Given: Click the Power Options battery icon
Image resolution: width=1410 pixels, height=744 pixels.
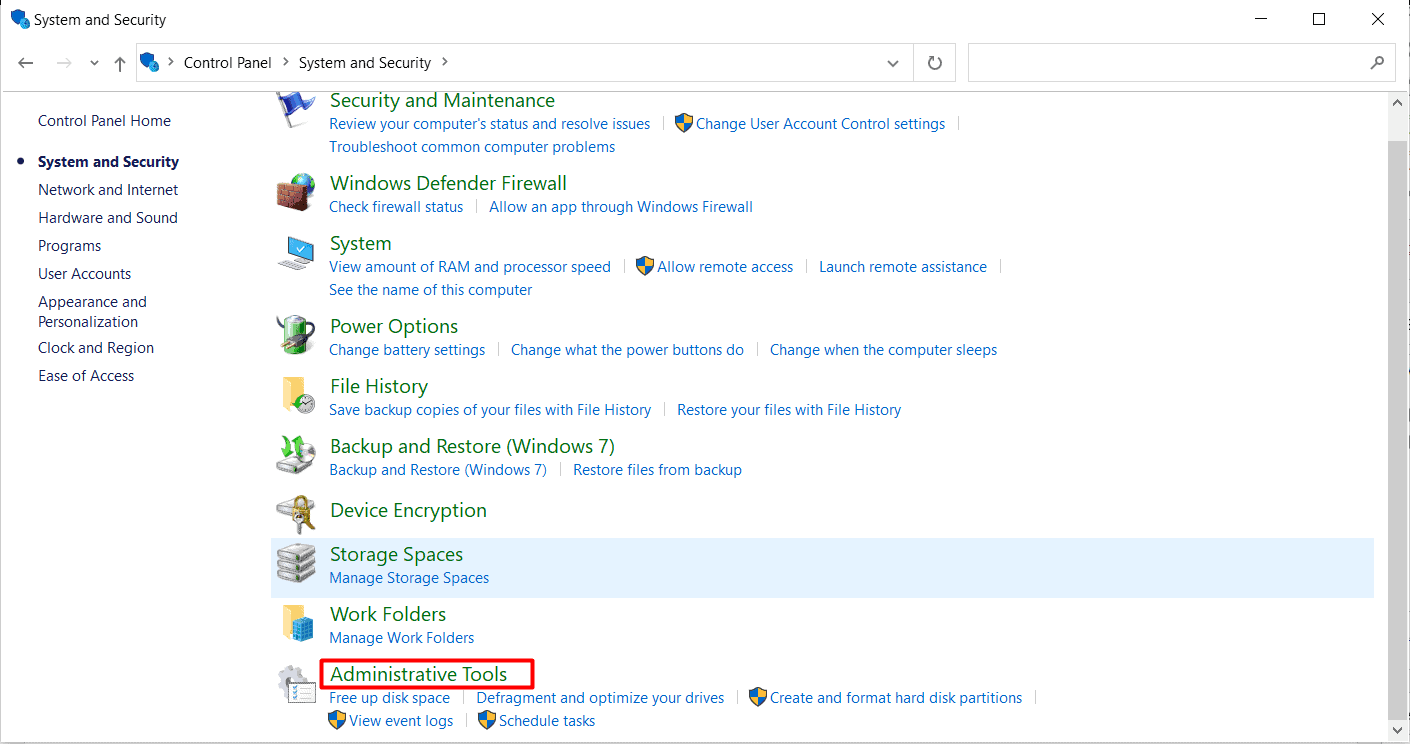Looking at the screenshot, I should (x=295, y=335).
